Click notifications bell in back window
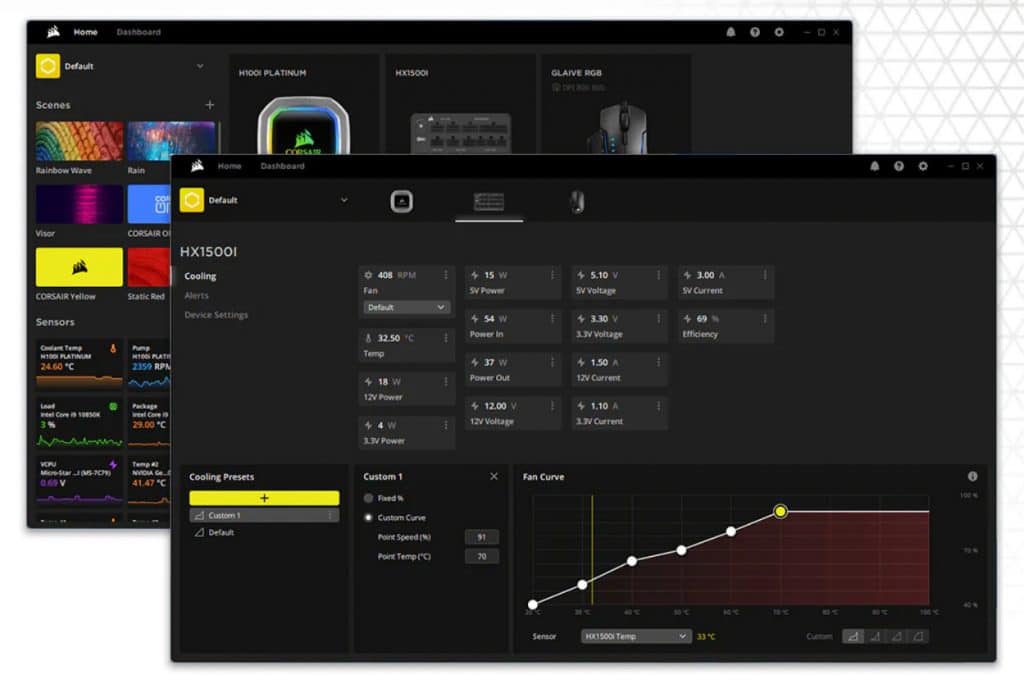 click(x=731, y=32)
